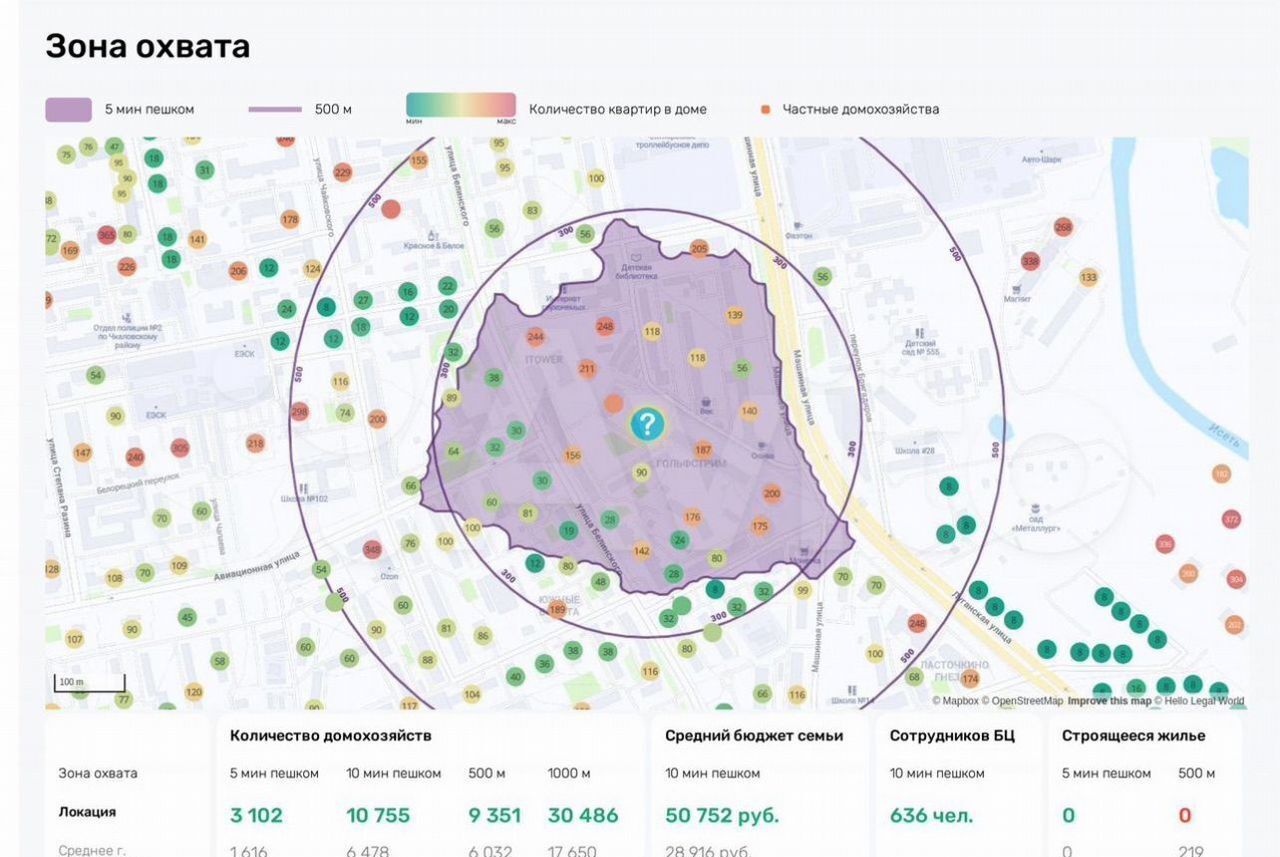Select the 218 house marker
The height and width of the screenshot is (857, 1280).
click(x=255, y=443)
